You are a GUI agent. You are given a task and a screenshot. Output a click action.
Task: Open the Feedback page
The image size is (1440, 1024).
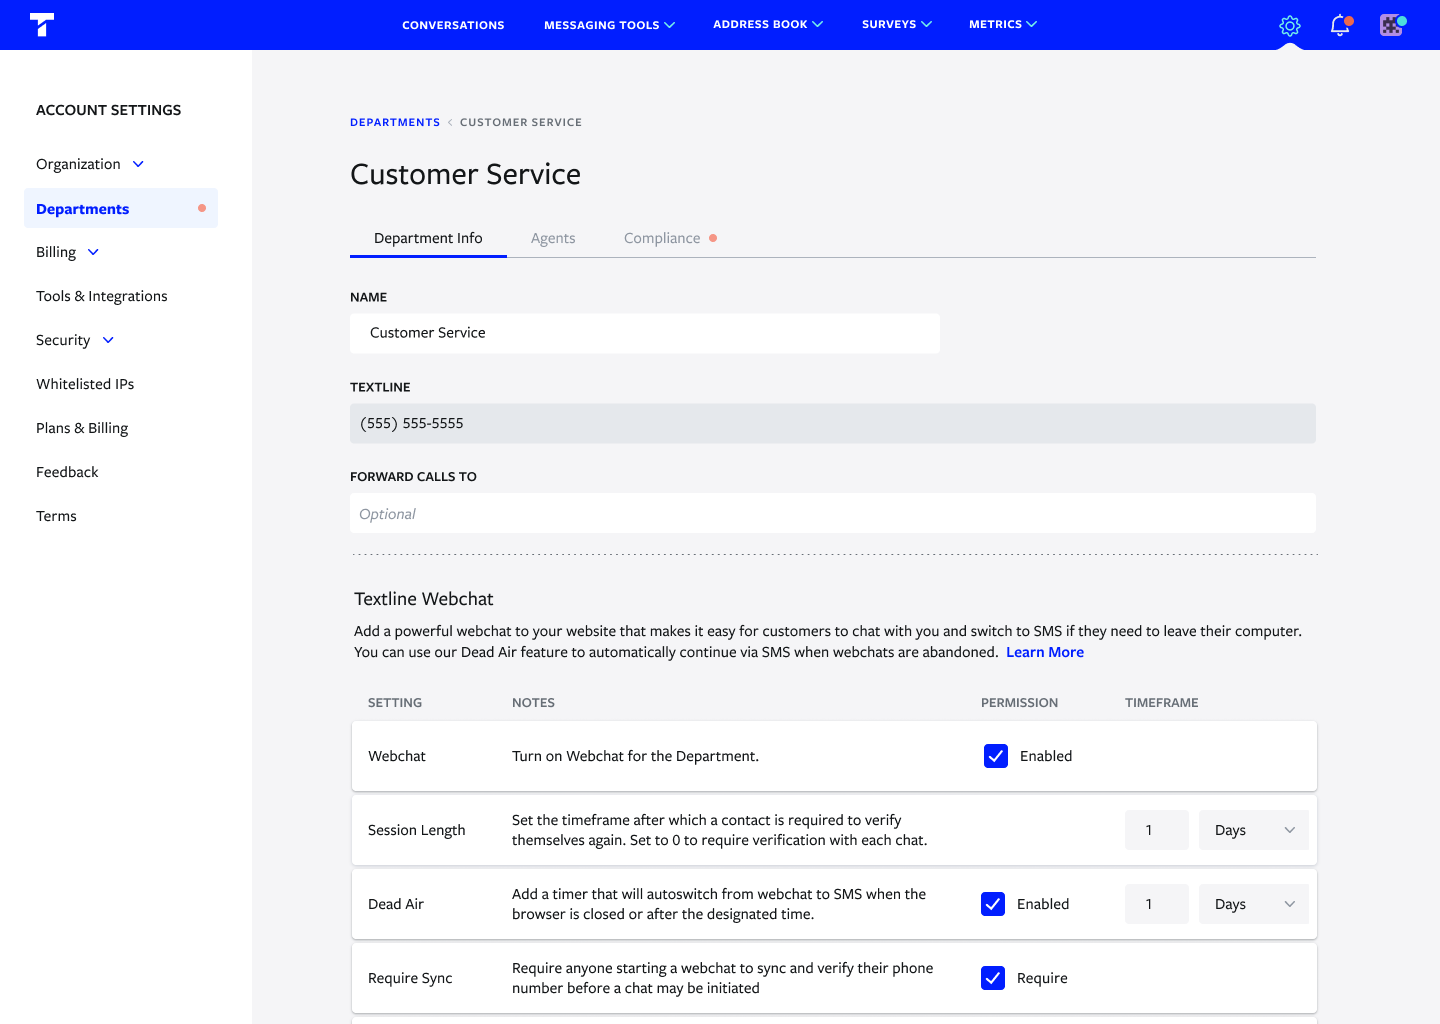[67, 472]
